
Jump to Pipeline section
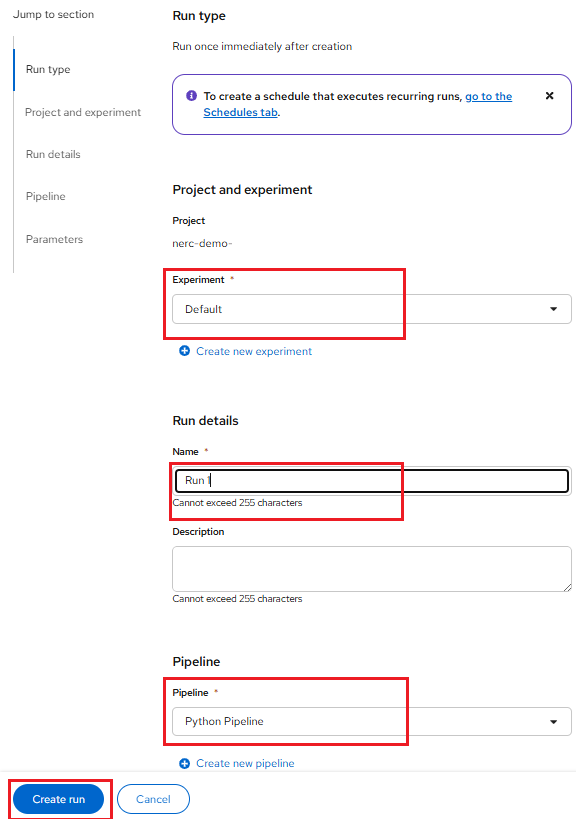click(45, 196)
